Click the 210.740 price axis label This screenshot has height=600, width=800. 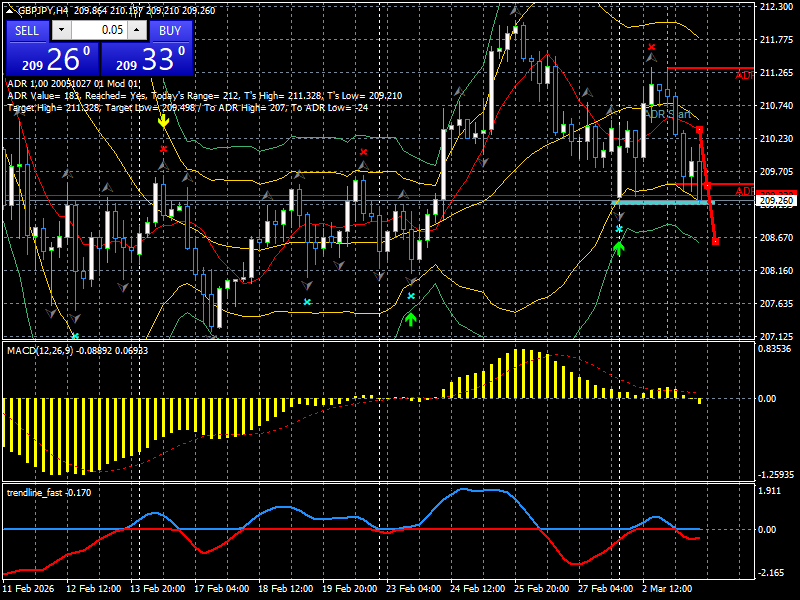pos(776,106)
